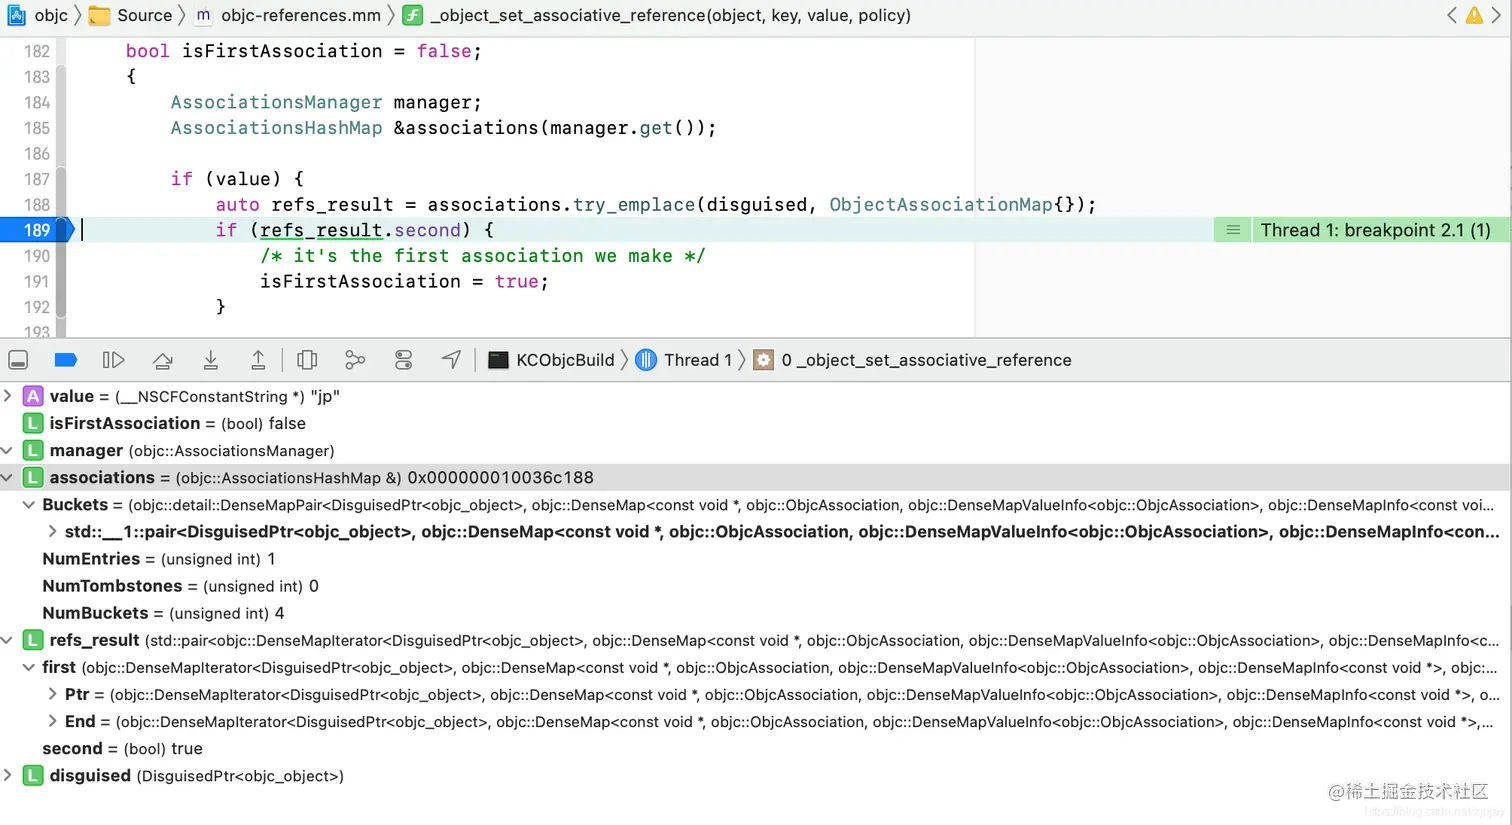Expand the std::__1::pair bucket entry
Viewport: 1512px width, 825px height.
[52, 532]
